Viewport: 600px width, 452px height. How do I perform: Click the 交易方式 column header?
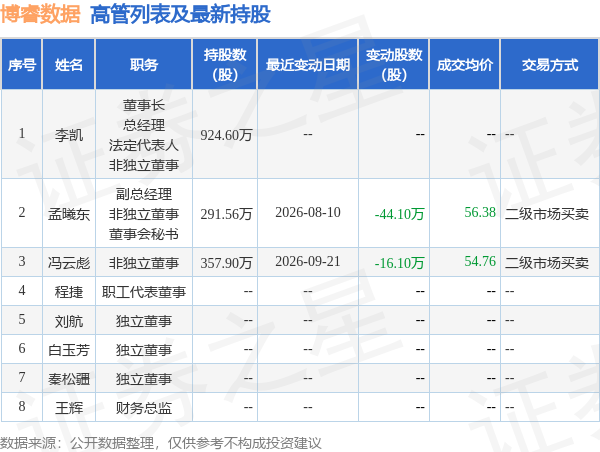tap(550, 64)
